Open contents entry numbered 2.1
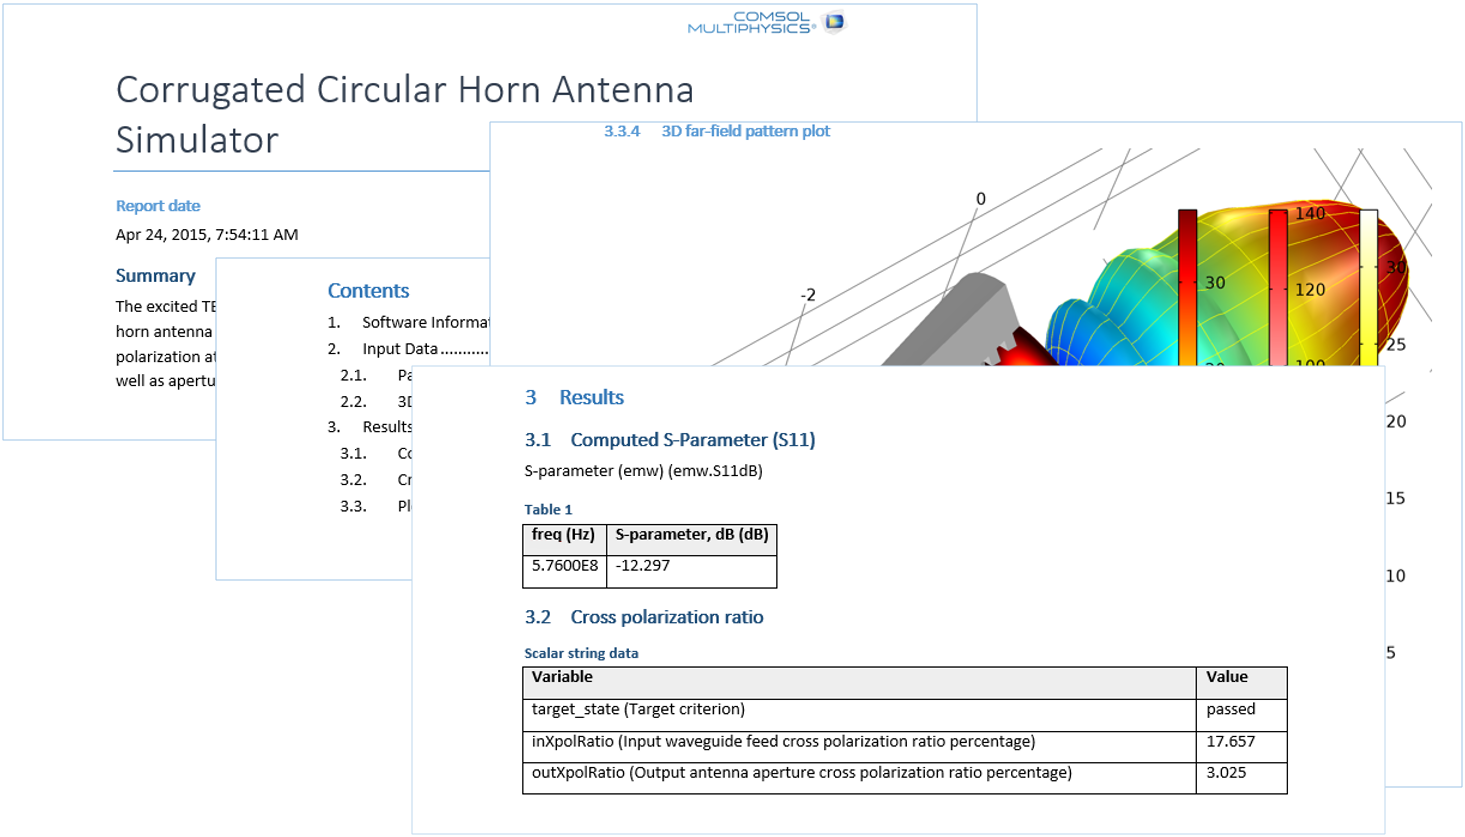 pos(376,375)
